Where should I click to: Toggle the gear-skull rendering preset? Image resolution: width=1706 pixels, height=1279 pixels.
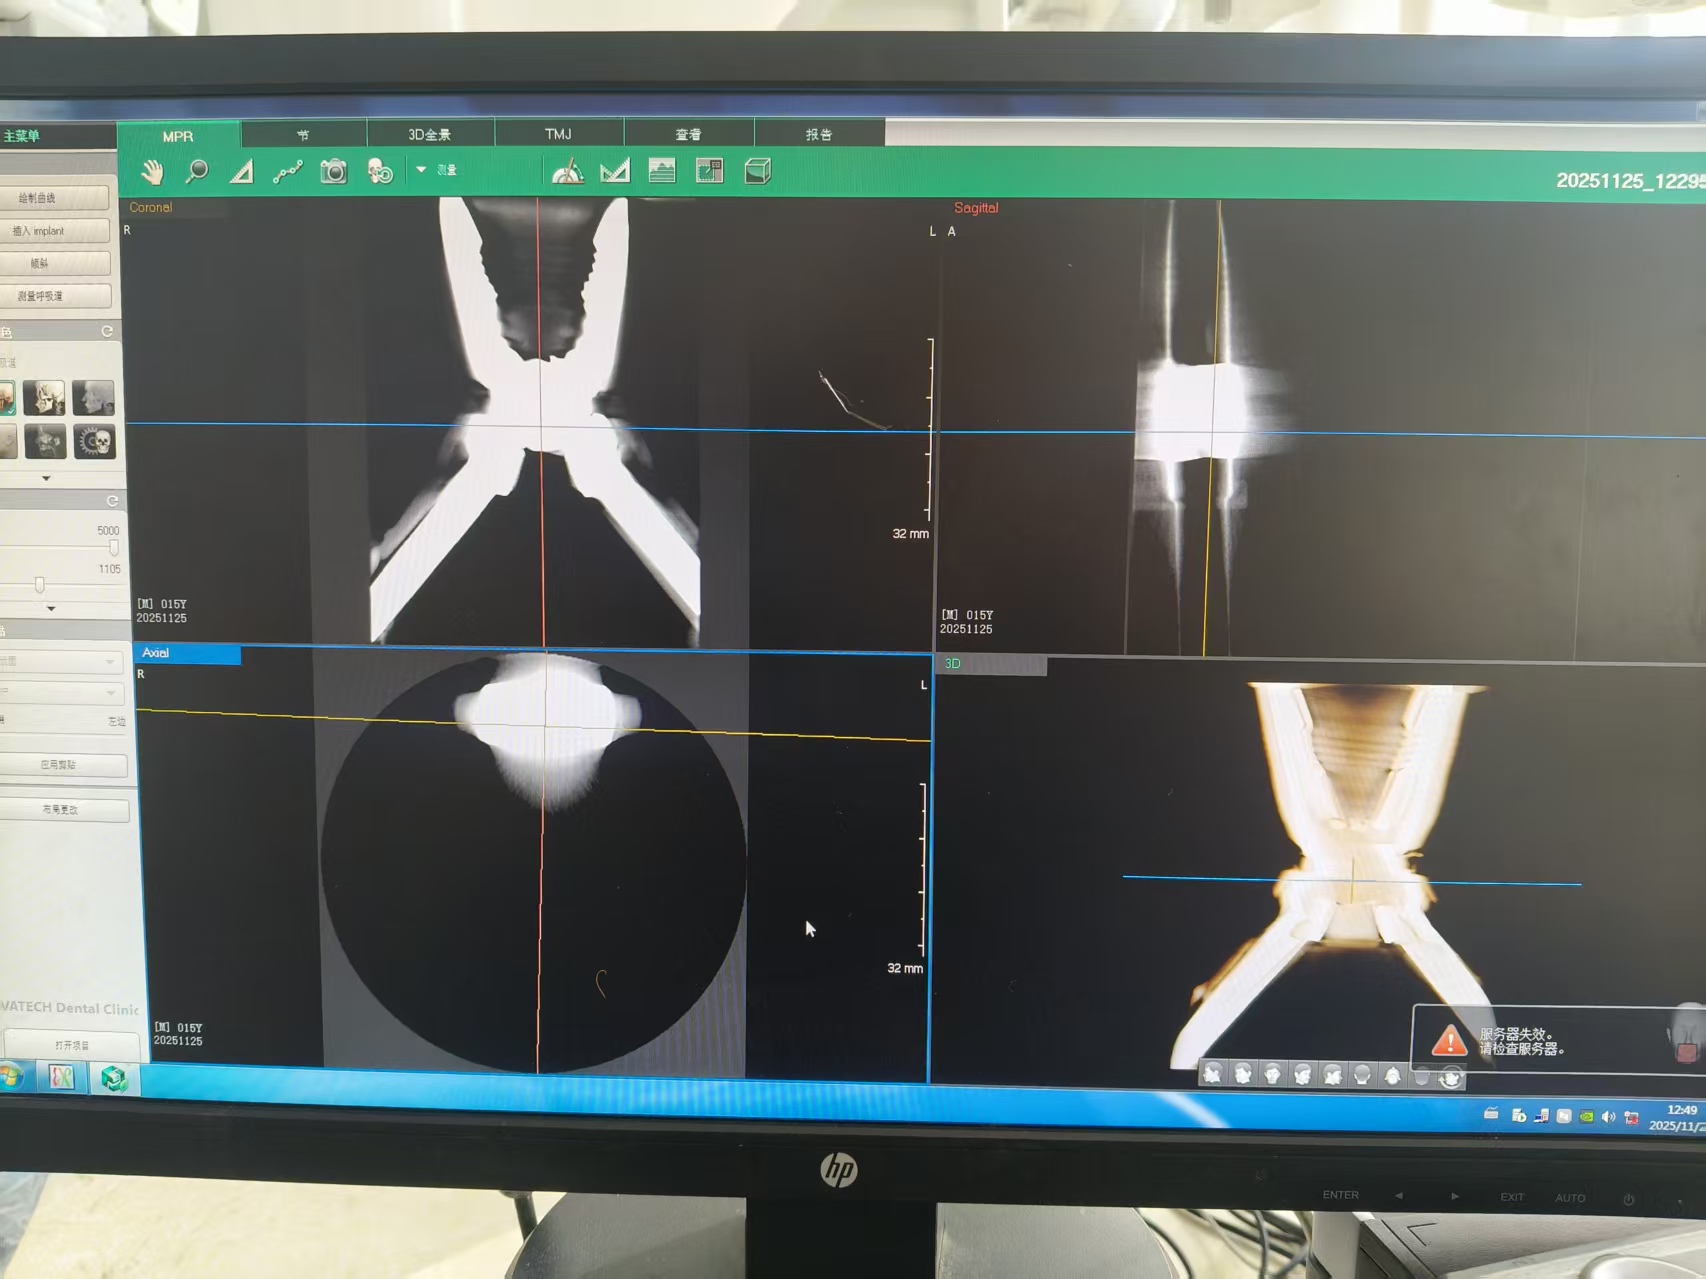tap(96, 442)
